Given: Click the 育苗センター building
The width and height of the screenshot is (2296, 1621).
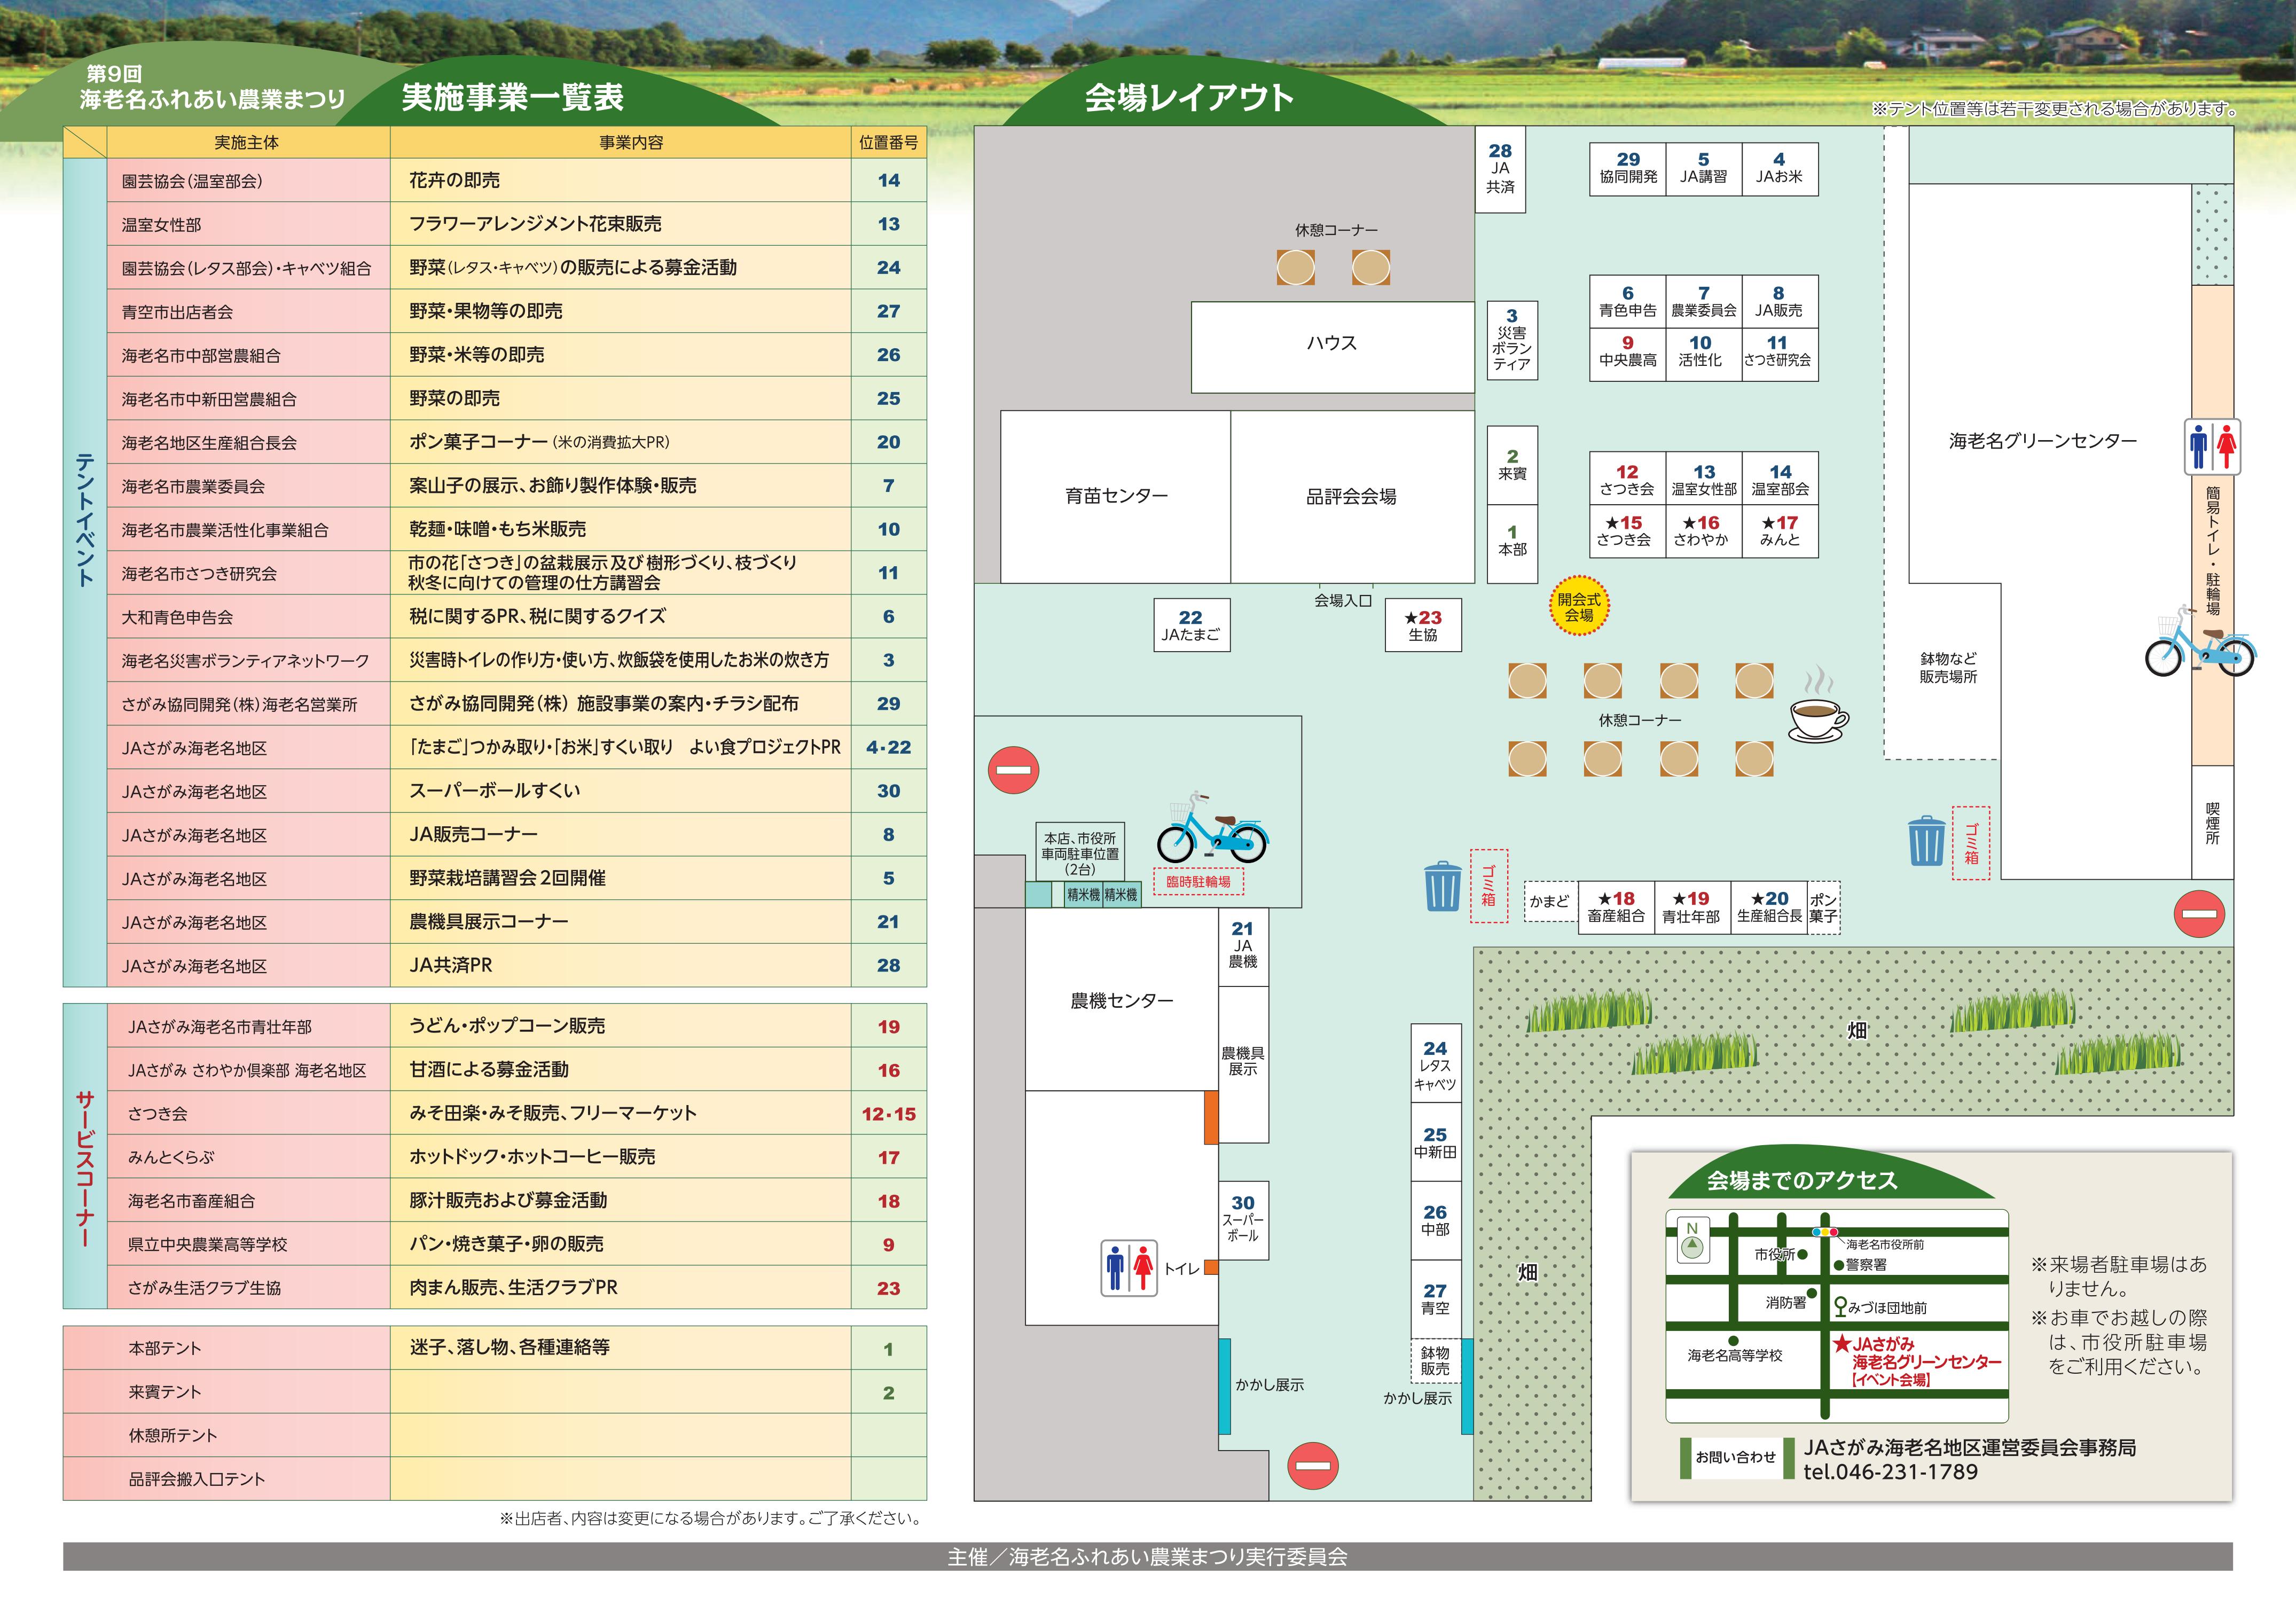Looking at the screenshot, I should 1116,497.
